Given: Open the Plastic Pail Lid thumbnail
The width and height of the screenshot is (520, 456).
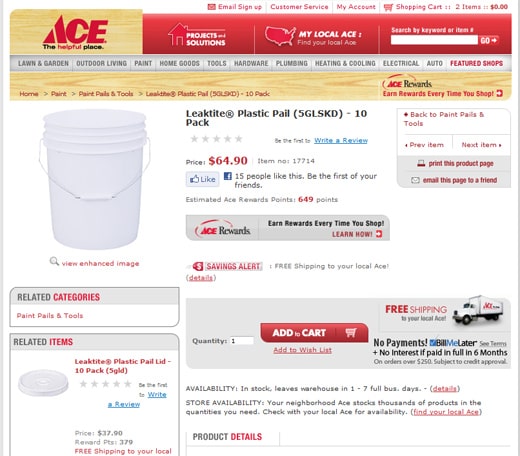Looking at the screenshot, I should click(x=43, y=382).
